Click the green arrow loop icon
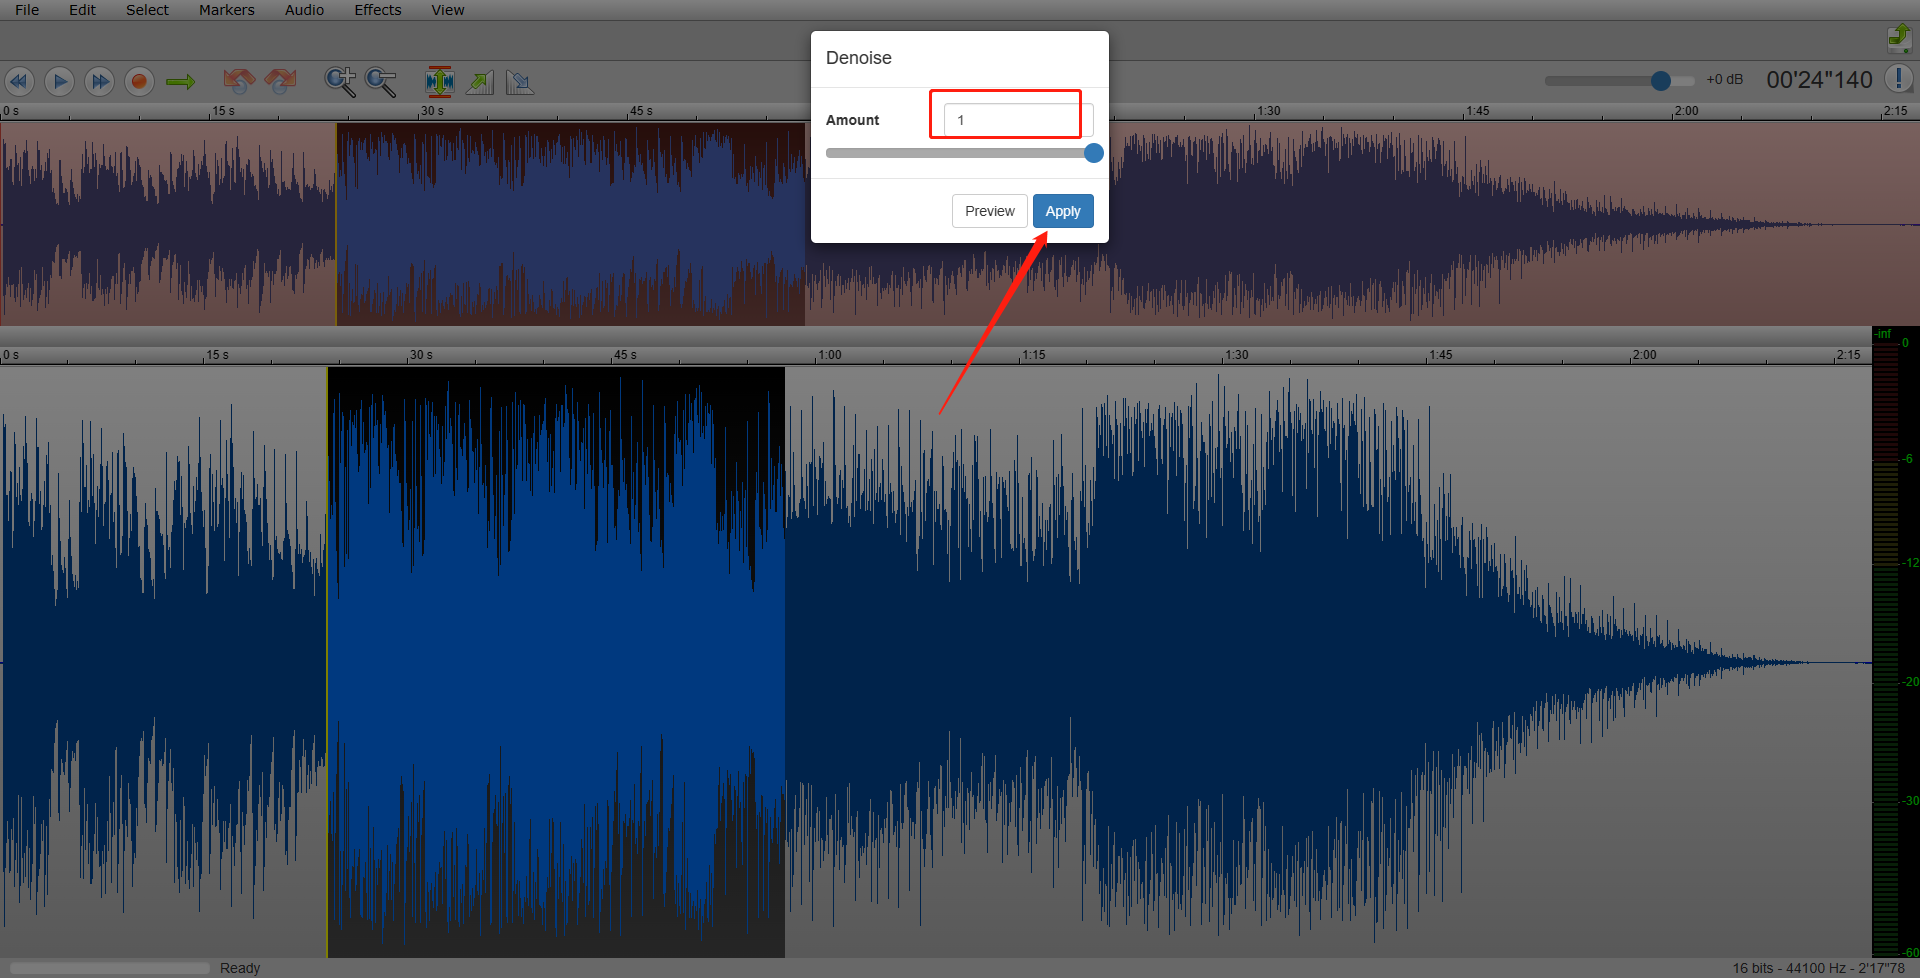Viewport: 1920px width, 978px height. tap(180, 81)
